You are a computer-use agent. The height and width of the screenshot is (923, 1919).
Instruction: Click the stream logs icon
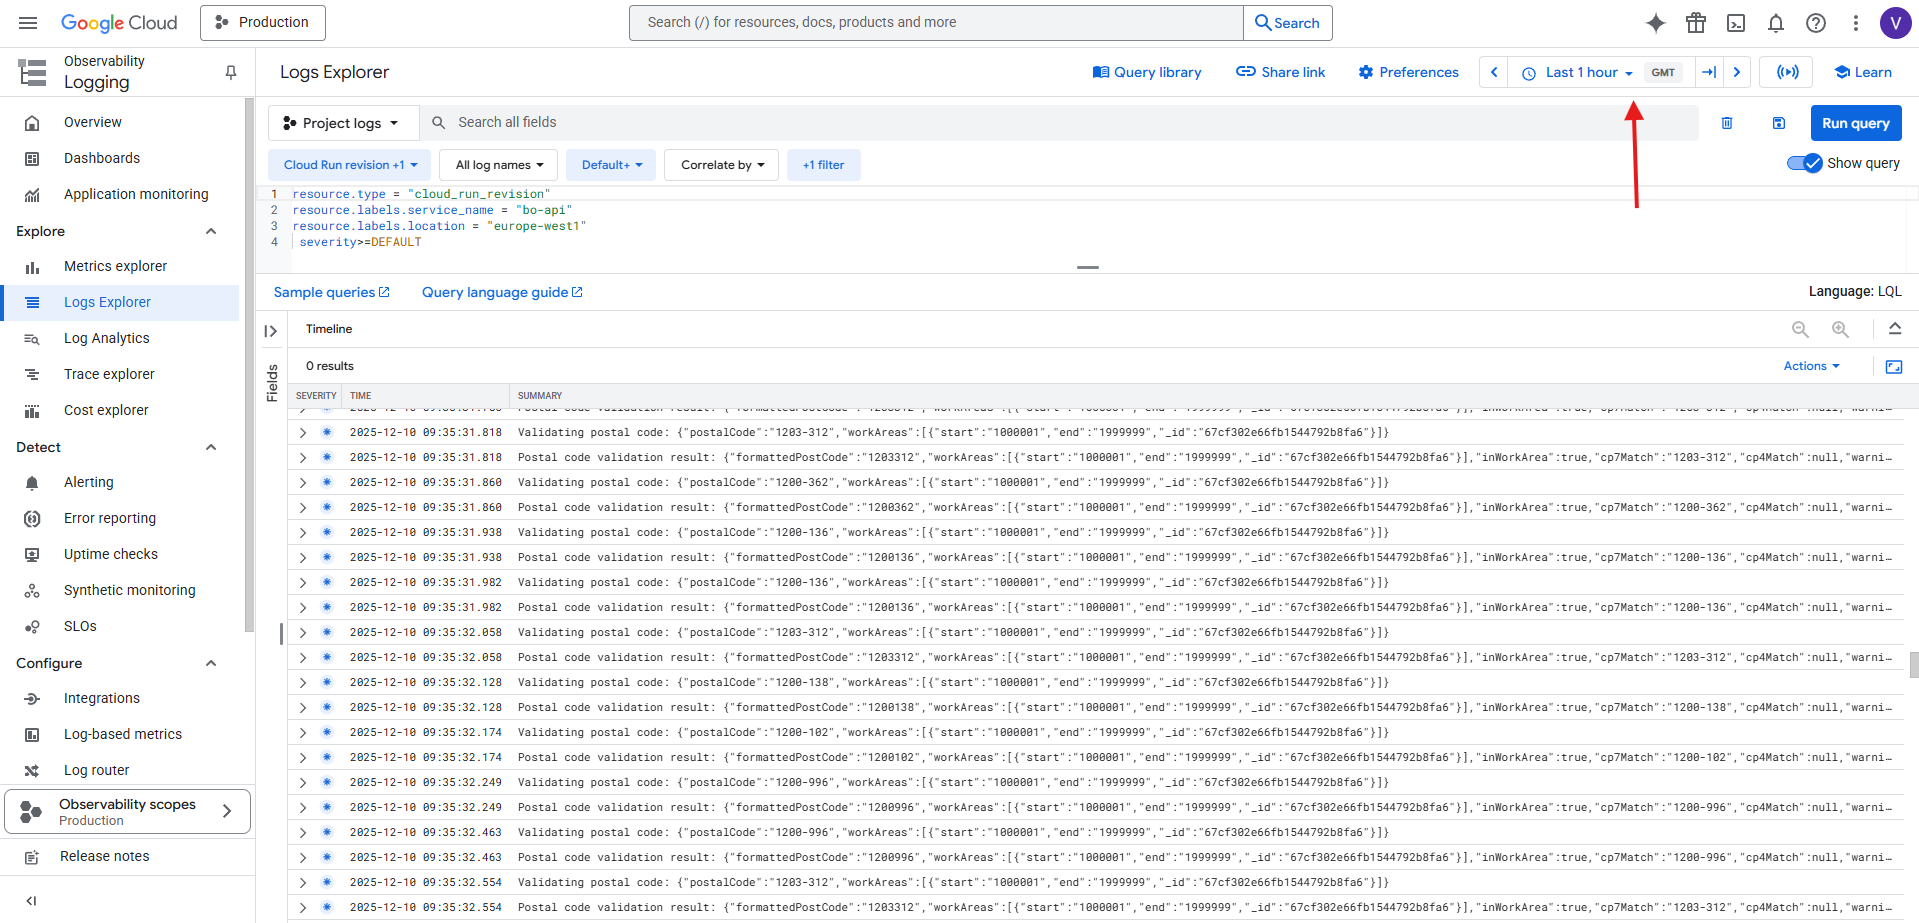[x=1787, y=72]
